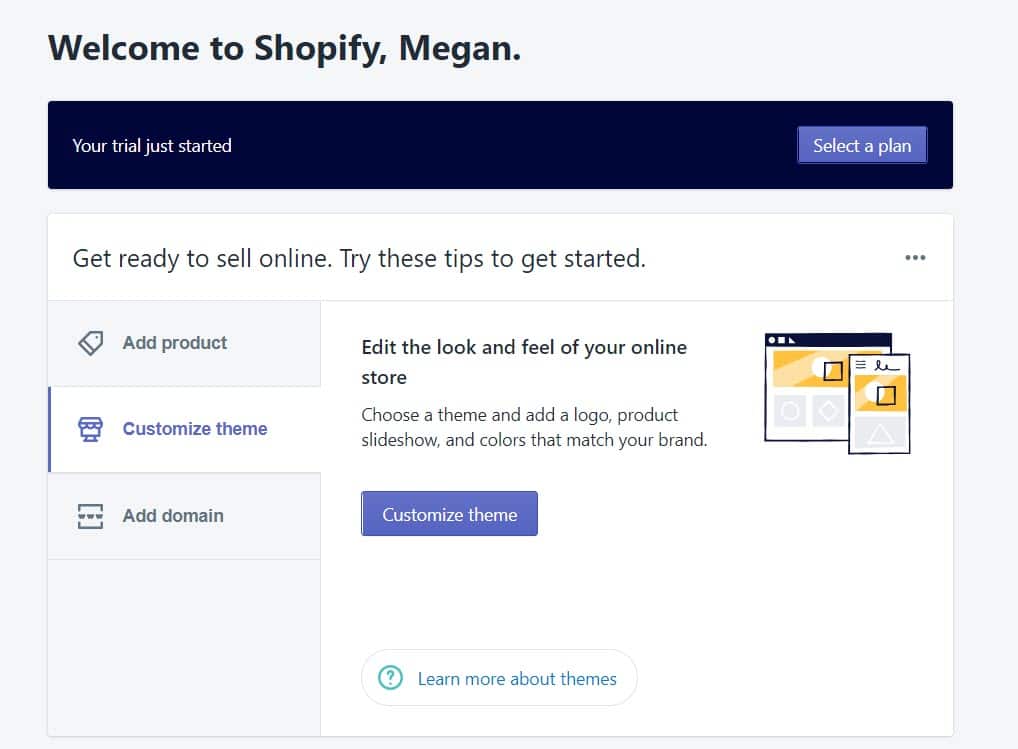Open the Learn more about themes link

point(517,679)
